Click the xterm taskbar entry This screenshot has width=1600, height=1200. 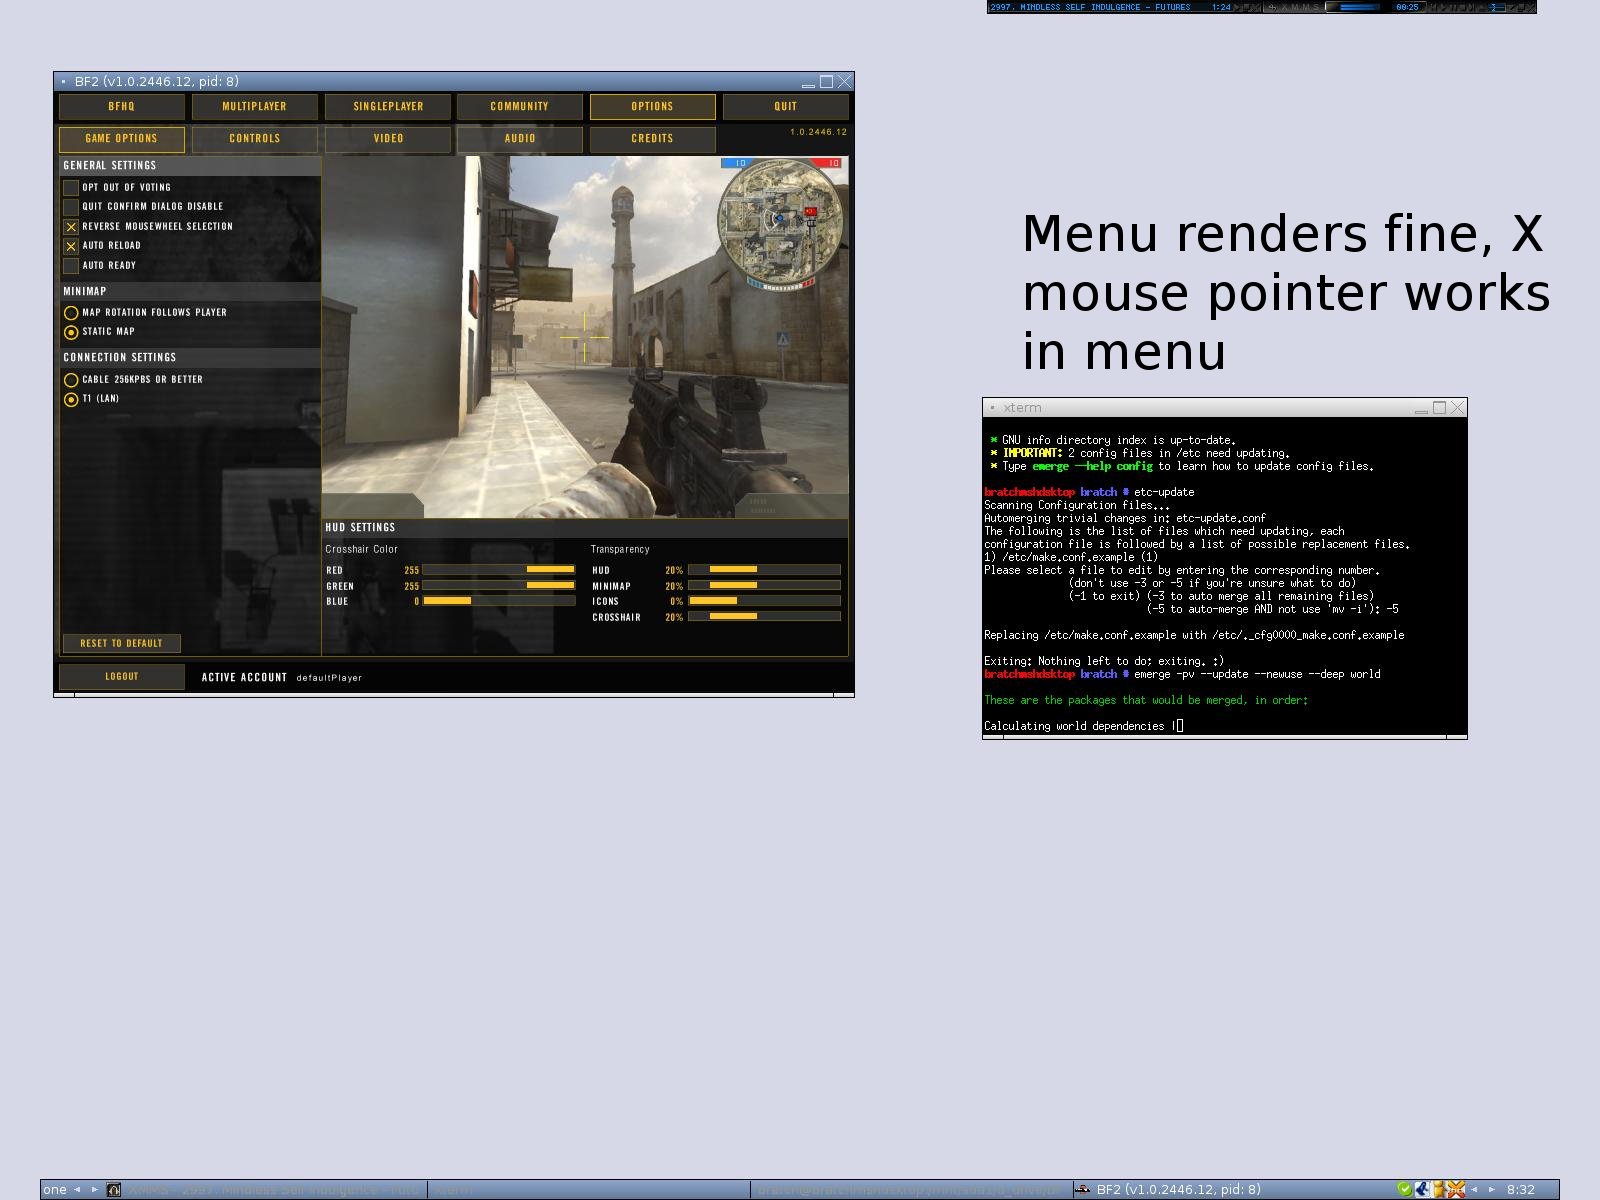coord(589,1190)
